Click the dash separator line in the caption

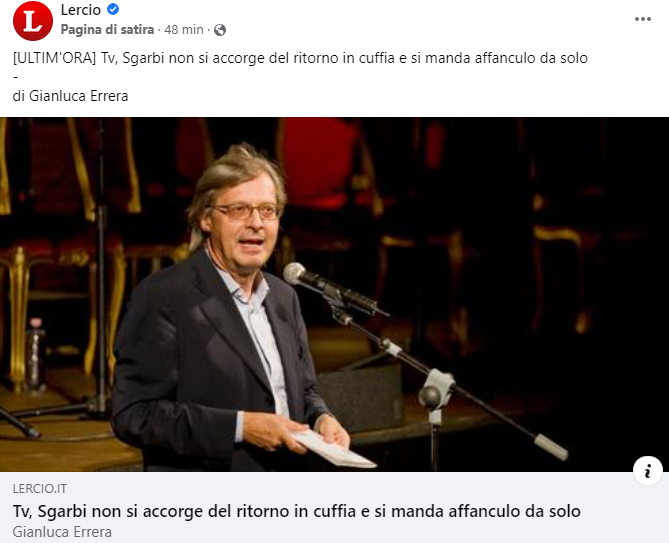click(15, 77)
